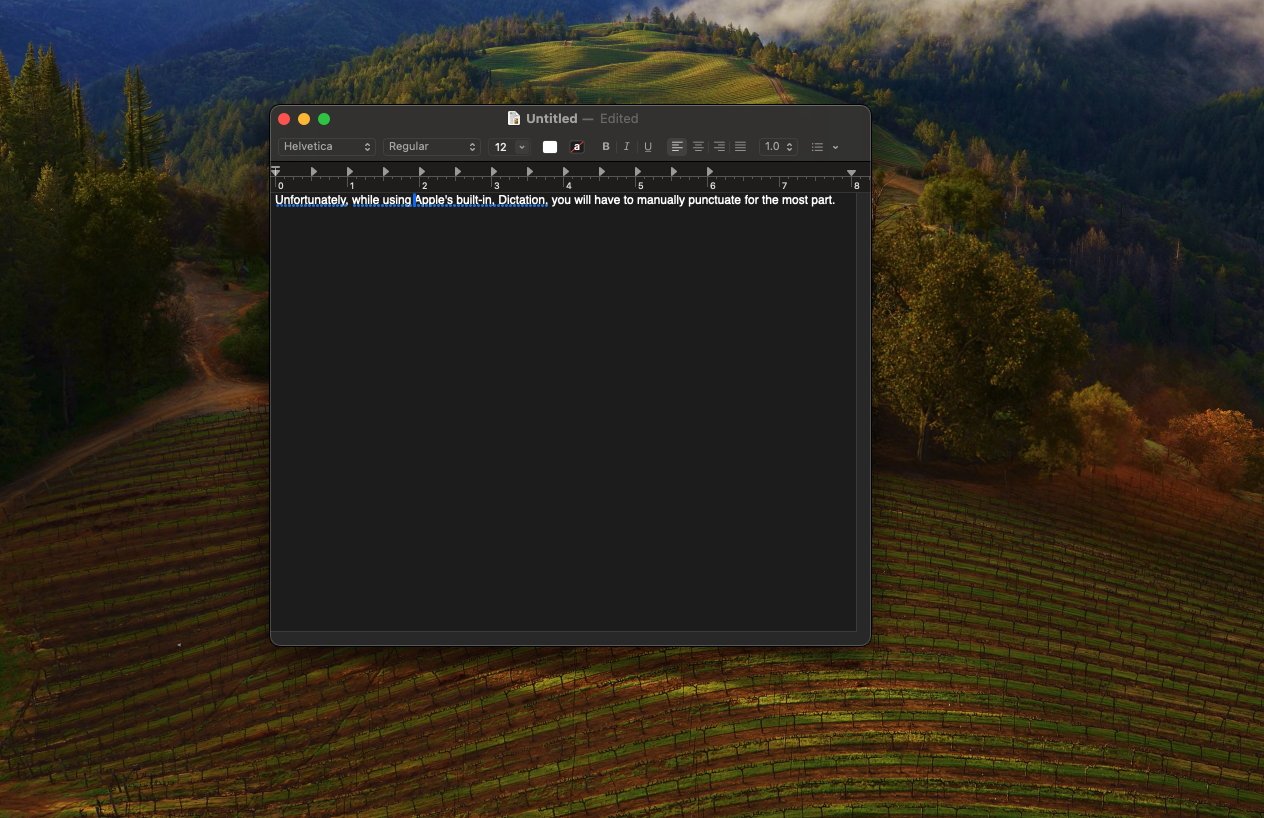Toggle bold formatting
1264x818 pixels.
[x=605, y=147]
